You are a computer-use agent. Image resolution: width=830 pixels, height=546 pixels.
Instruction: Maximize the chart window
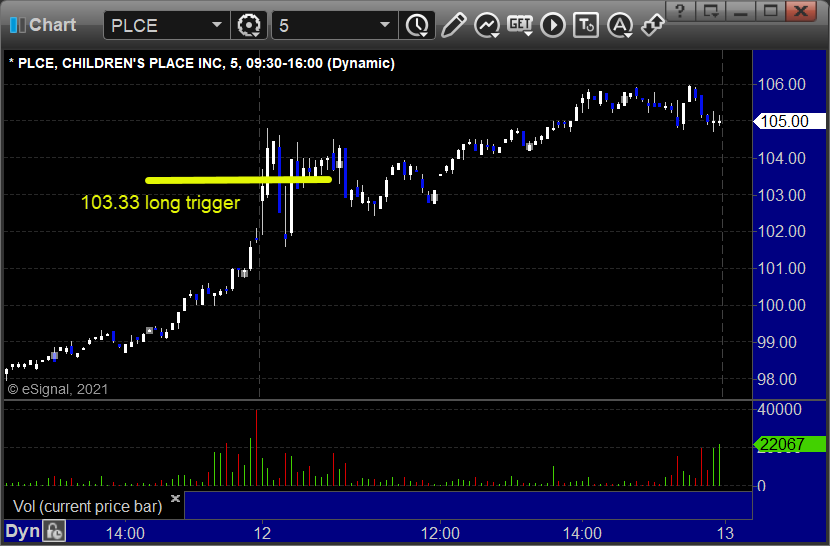(771, 11)
